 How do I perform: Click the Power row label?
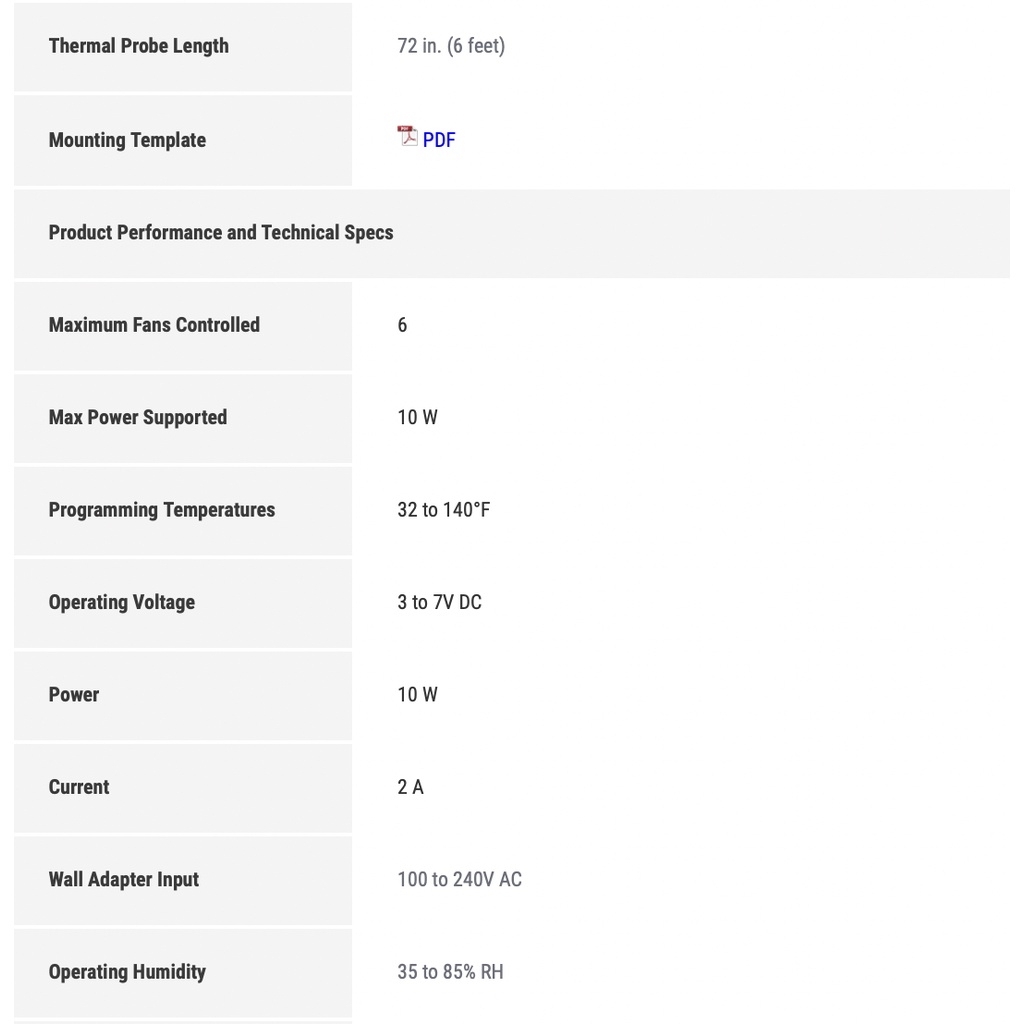(x=74, y=695)
